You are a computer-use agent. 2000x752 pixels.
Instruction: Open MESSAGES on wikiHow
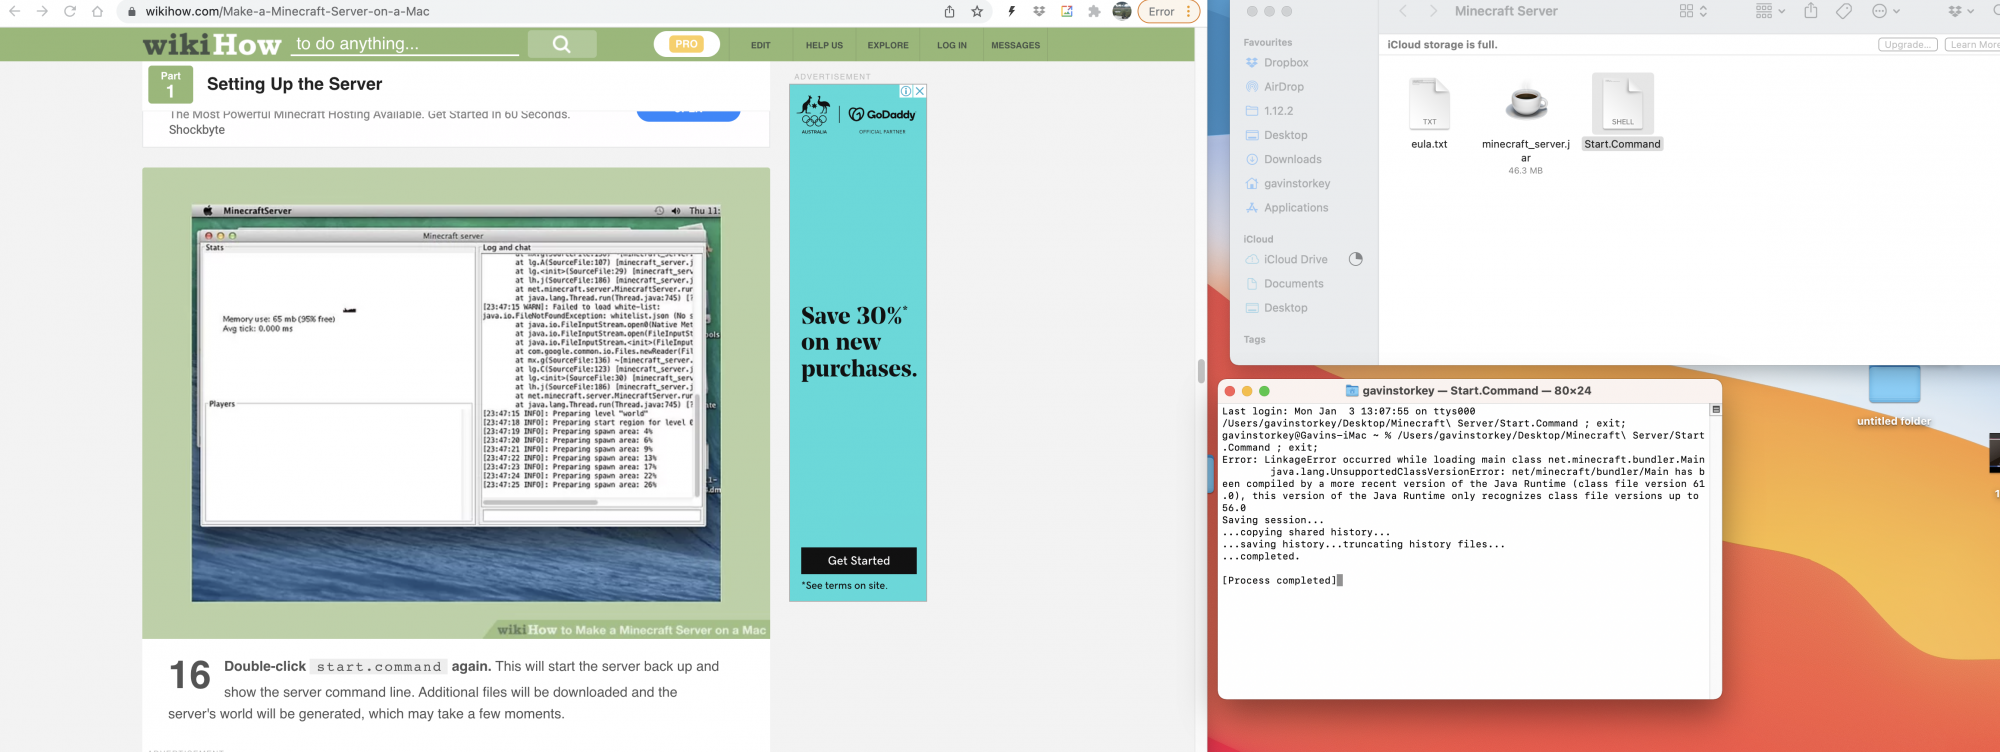[1015, 45]
